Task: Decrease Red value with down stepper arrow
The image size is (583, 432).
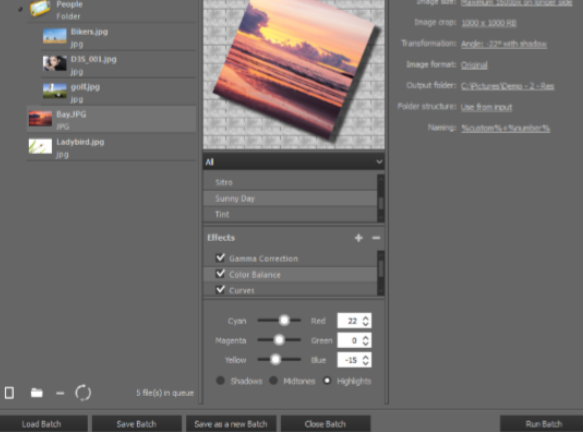Action: (x=365, y=324)
